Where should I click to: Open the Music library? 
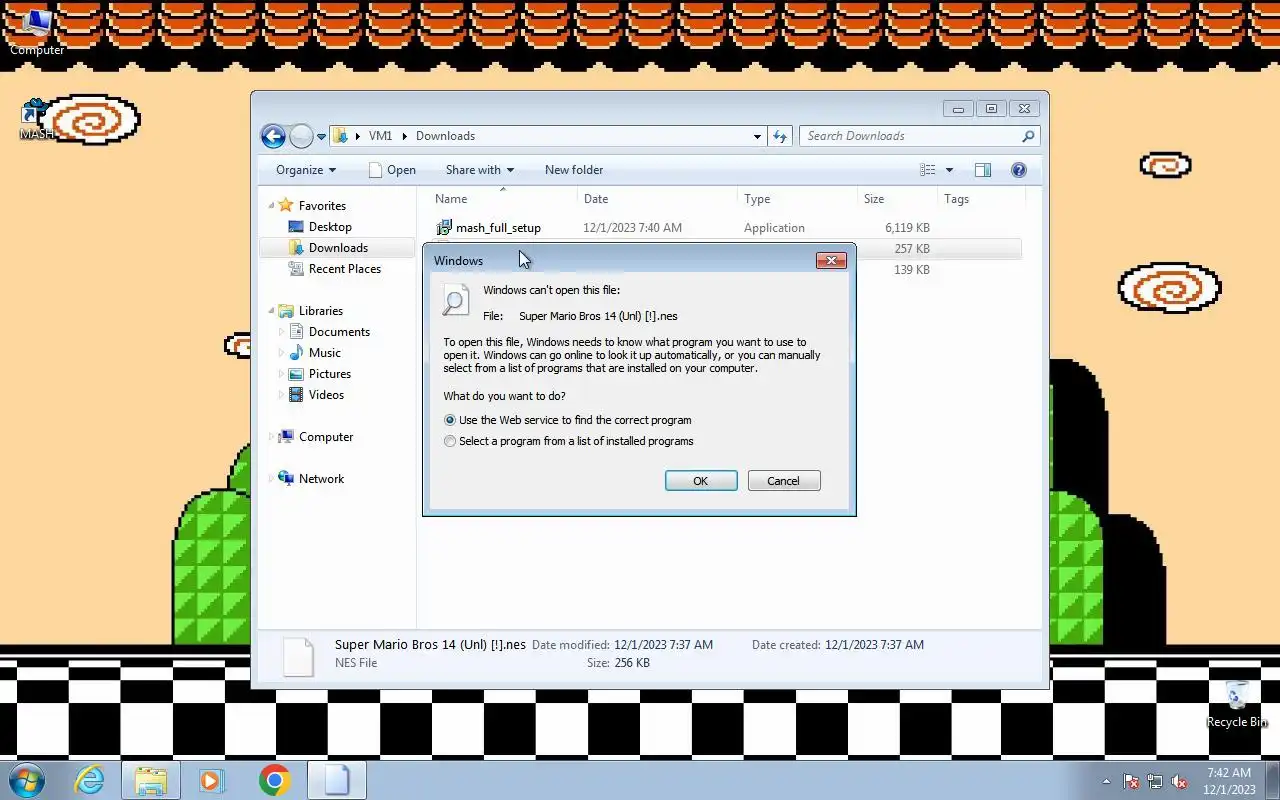coord(325,353)
